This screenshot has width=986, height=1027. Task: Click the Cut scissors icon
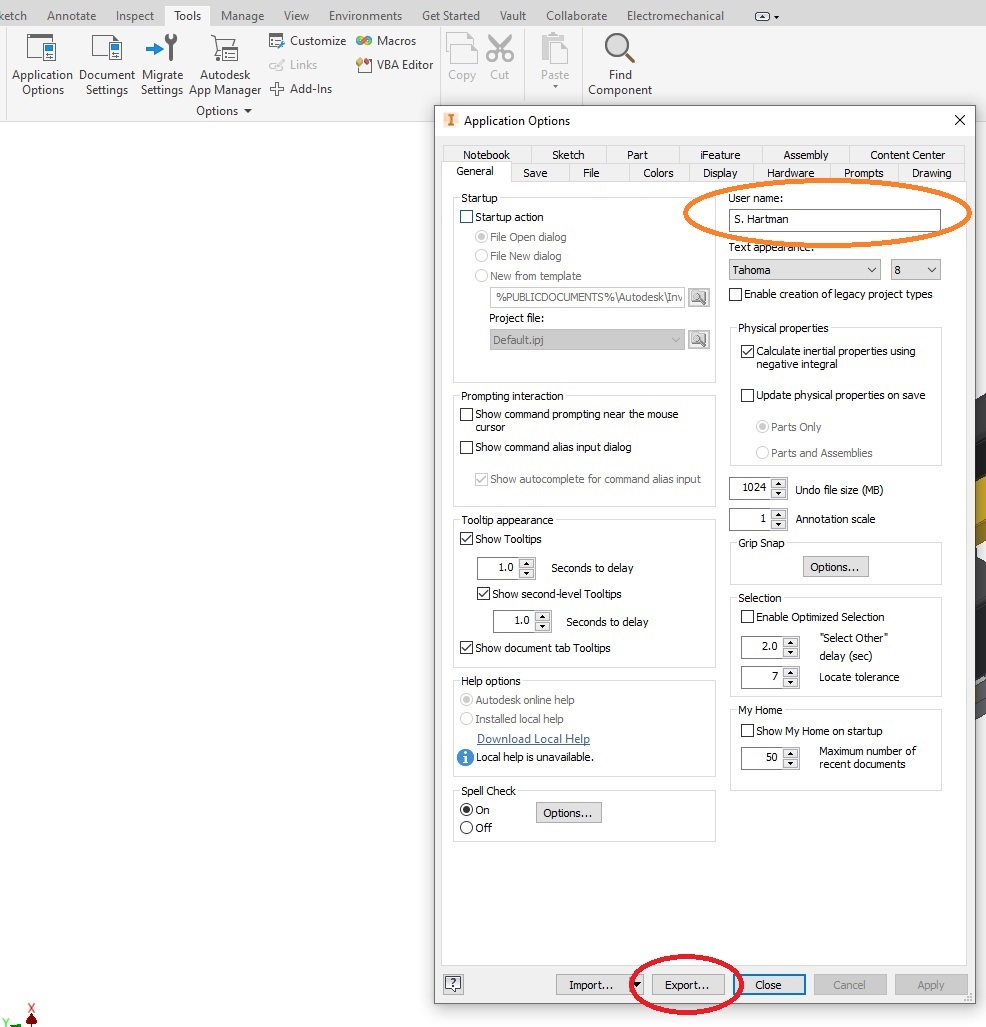point(500,57)
